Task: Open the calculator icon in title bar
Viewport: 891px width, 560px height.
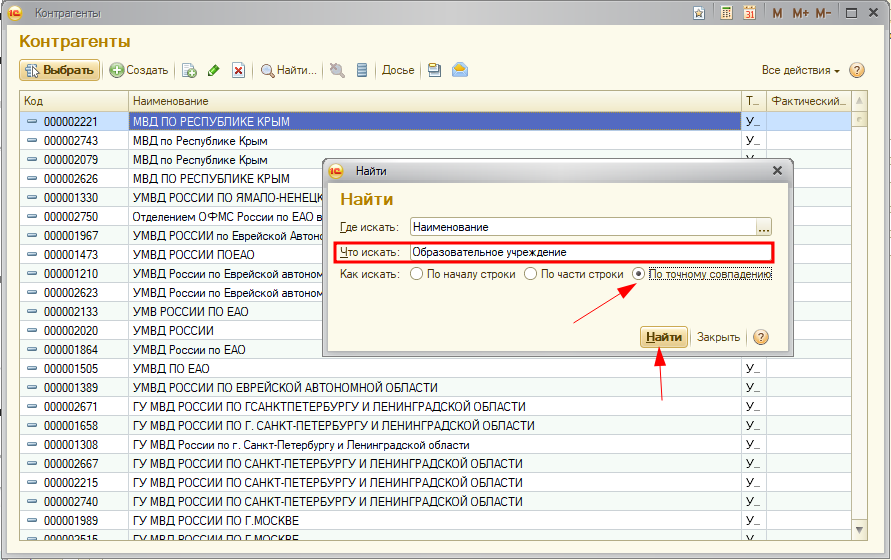Action: (725, 13)
